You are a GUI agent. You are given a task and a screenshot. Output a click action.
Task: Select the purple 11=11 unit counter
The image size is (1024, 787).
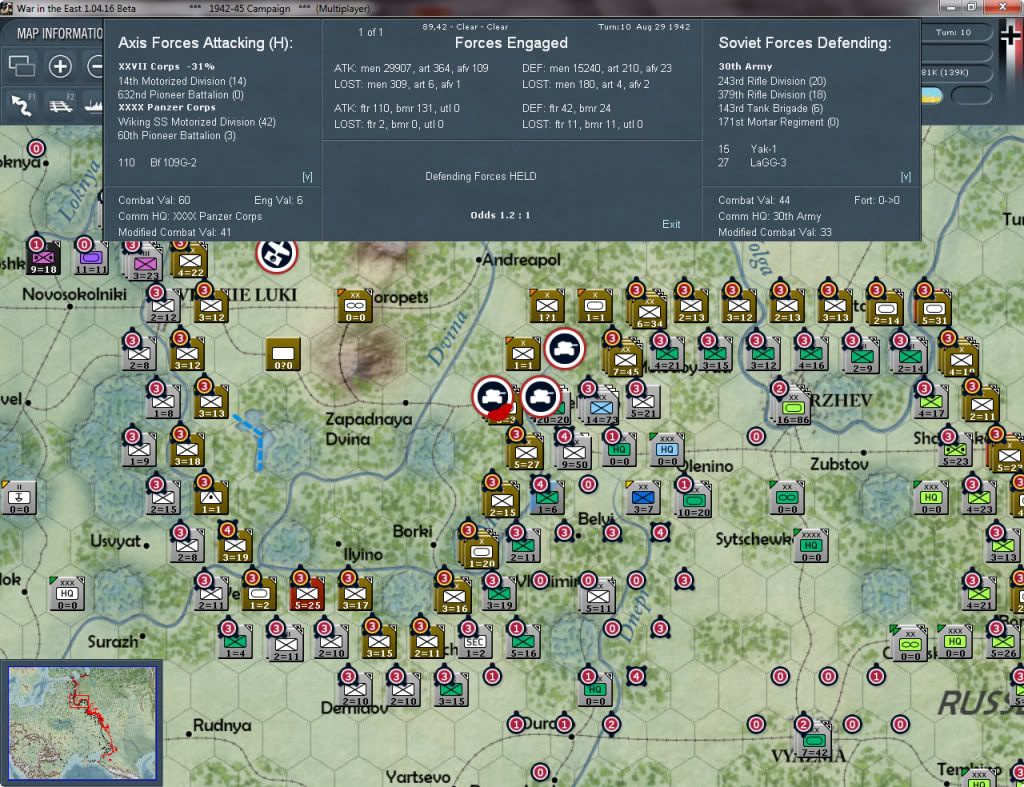point(91,259)
